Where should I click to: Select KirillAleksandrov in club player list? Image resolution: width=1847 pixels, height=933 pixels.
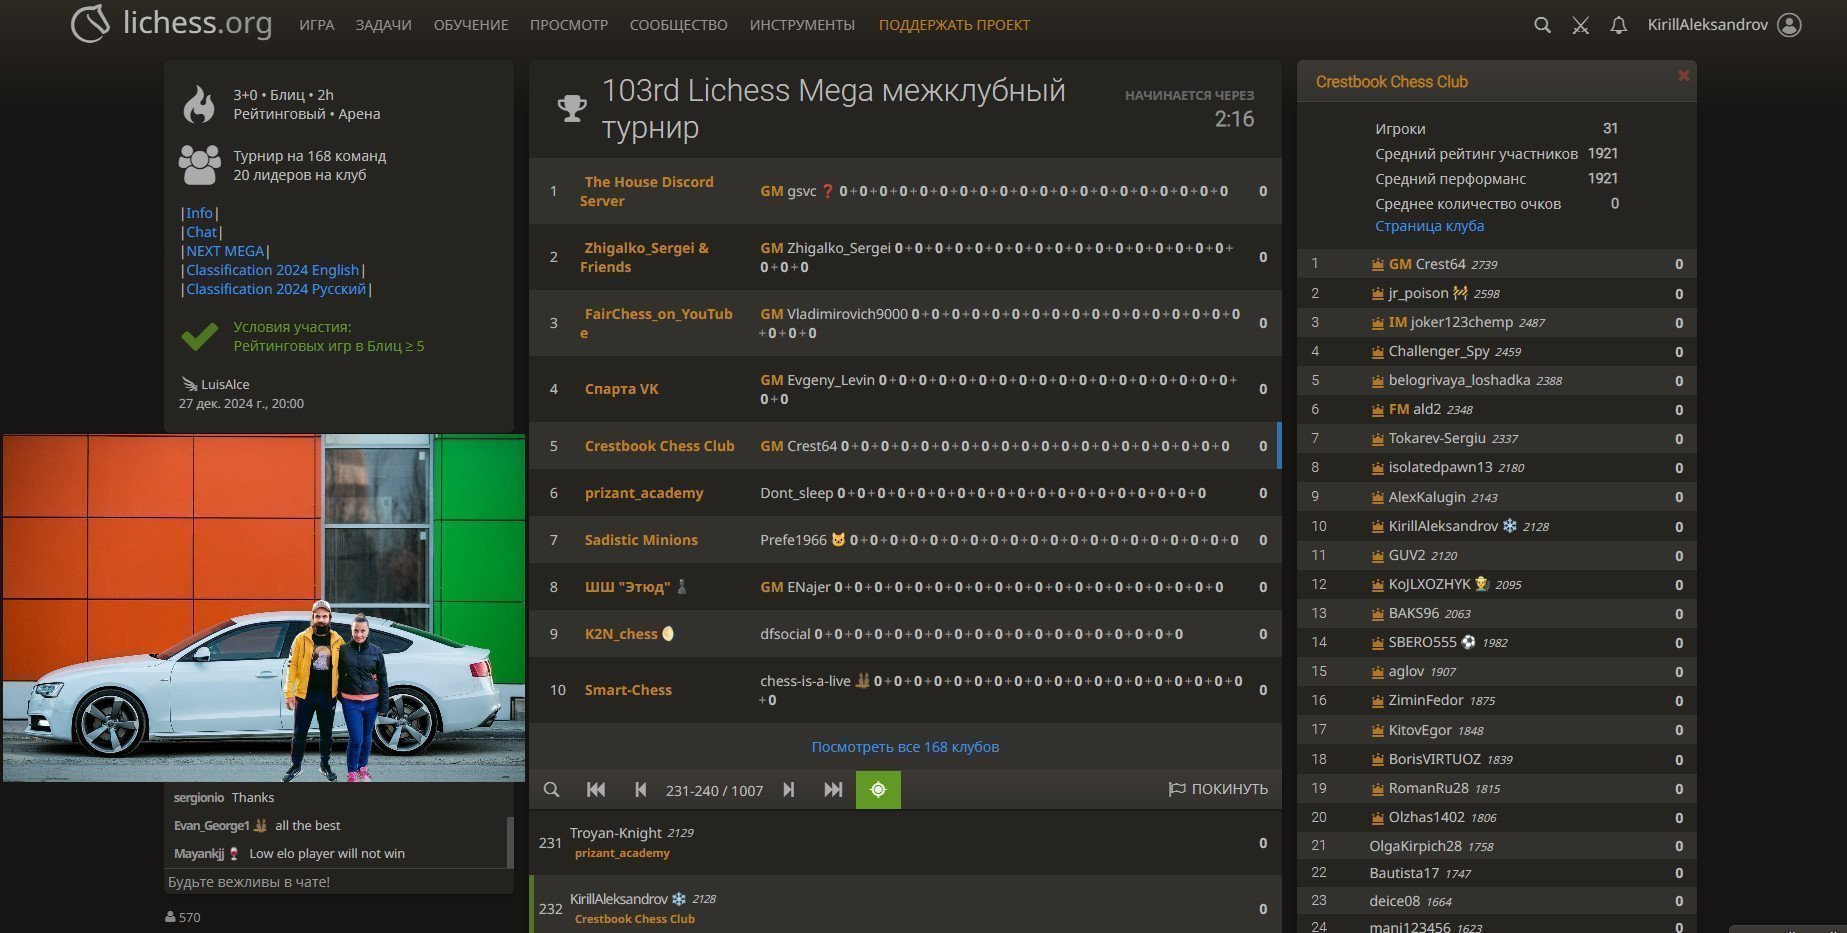click(1497, 526)
